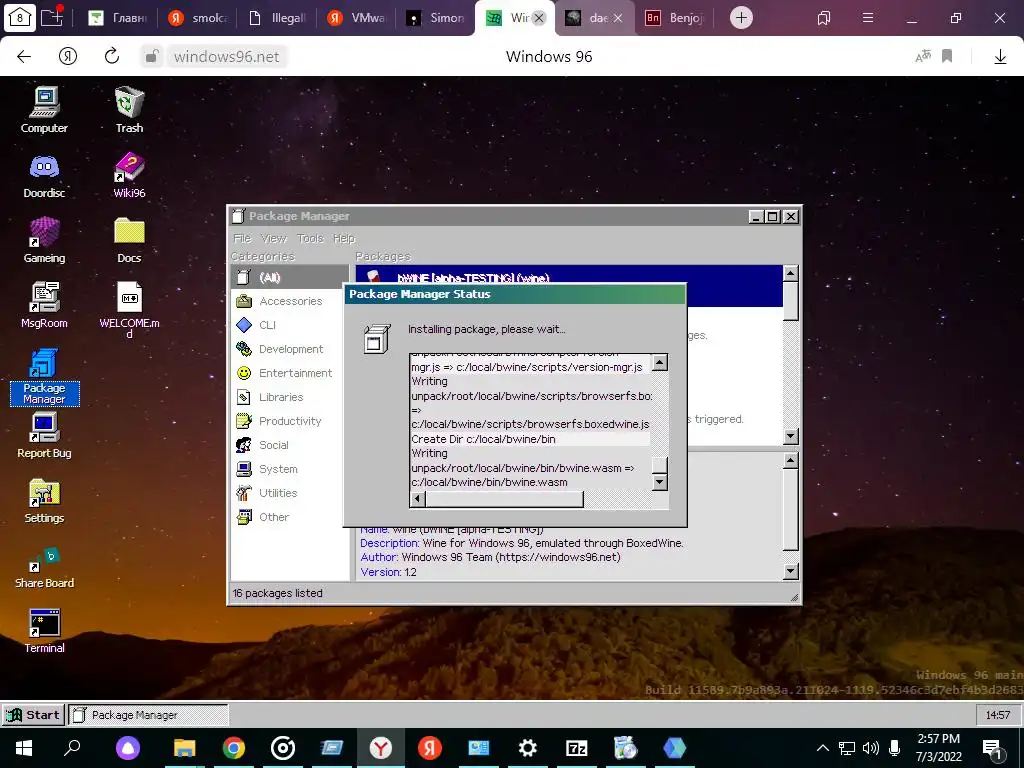Select the Social category

pyautogui.click(x=290, y=445)
